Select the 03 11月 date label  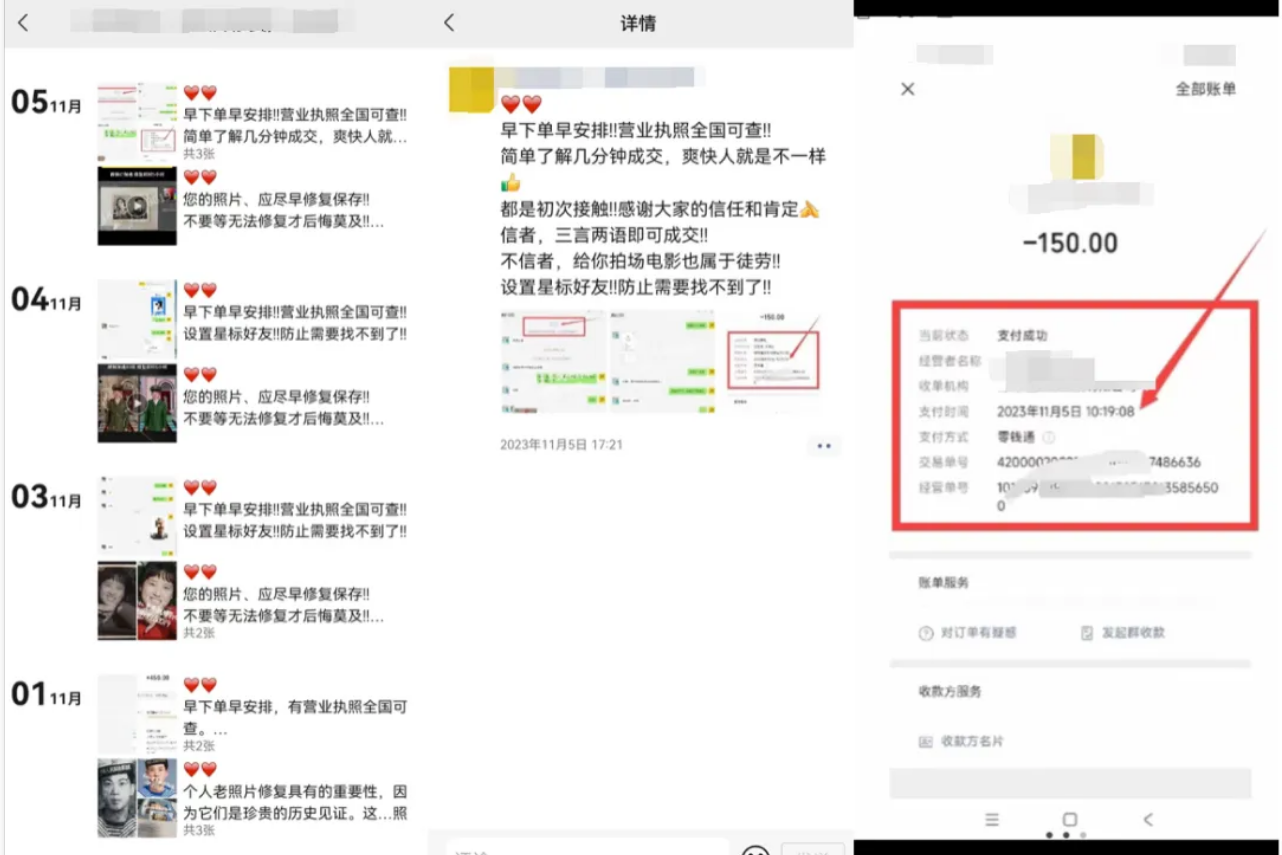click(x=46, y=496)
